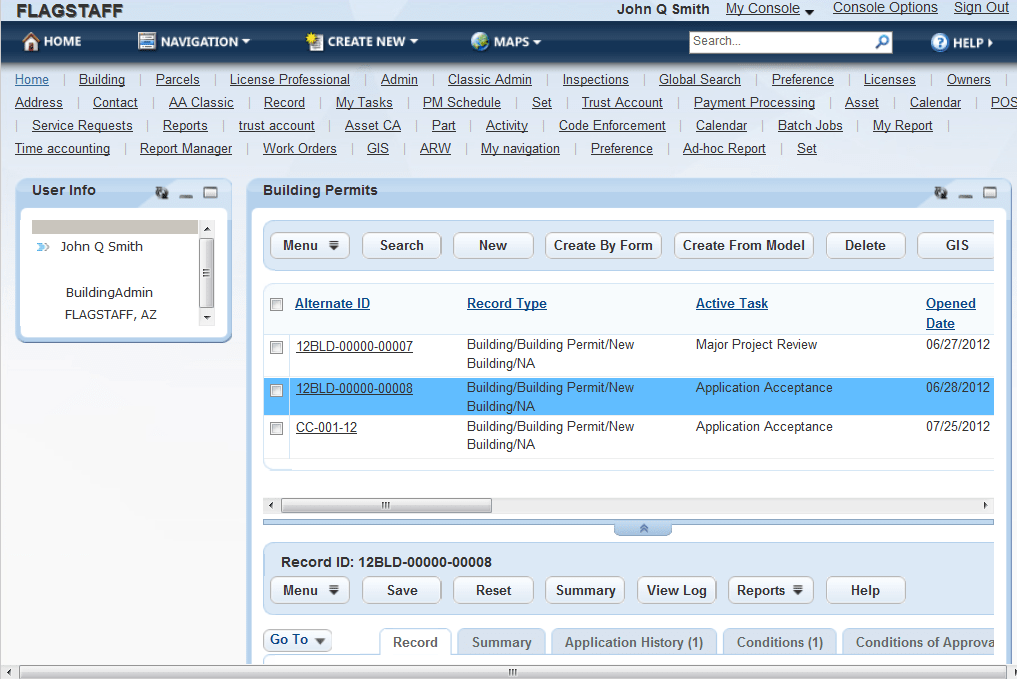Open the My Console dropdown
Viewport: 1017px width, 679px height.
(769, 9)
